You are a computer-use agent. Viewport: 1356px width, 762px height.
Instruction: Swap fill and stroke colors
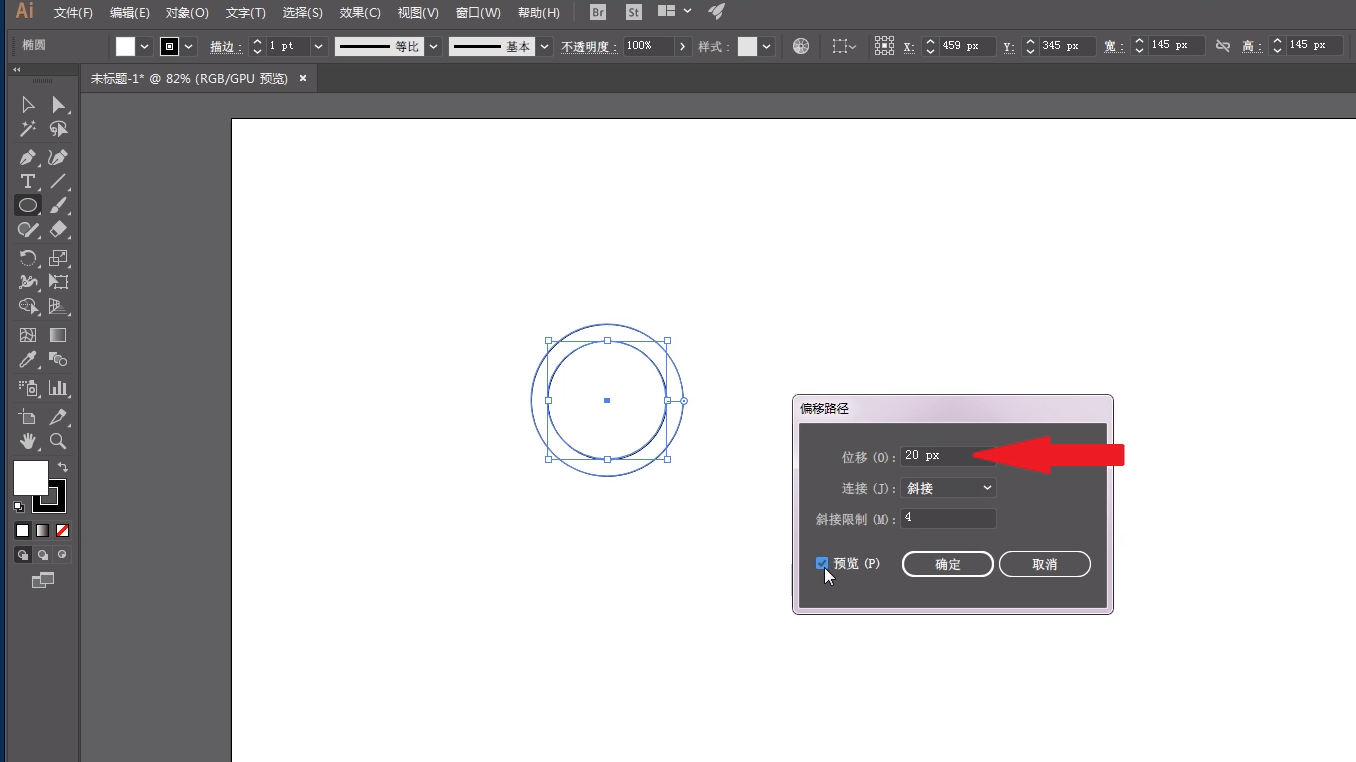(x=63, y=467)
